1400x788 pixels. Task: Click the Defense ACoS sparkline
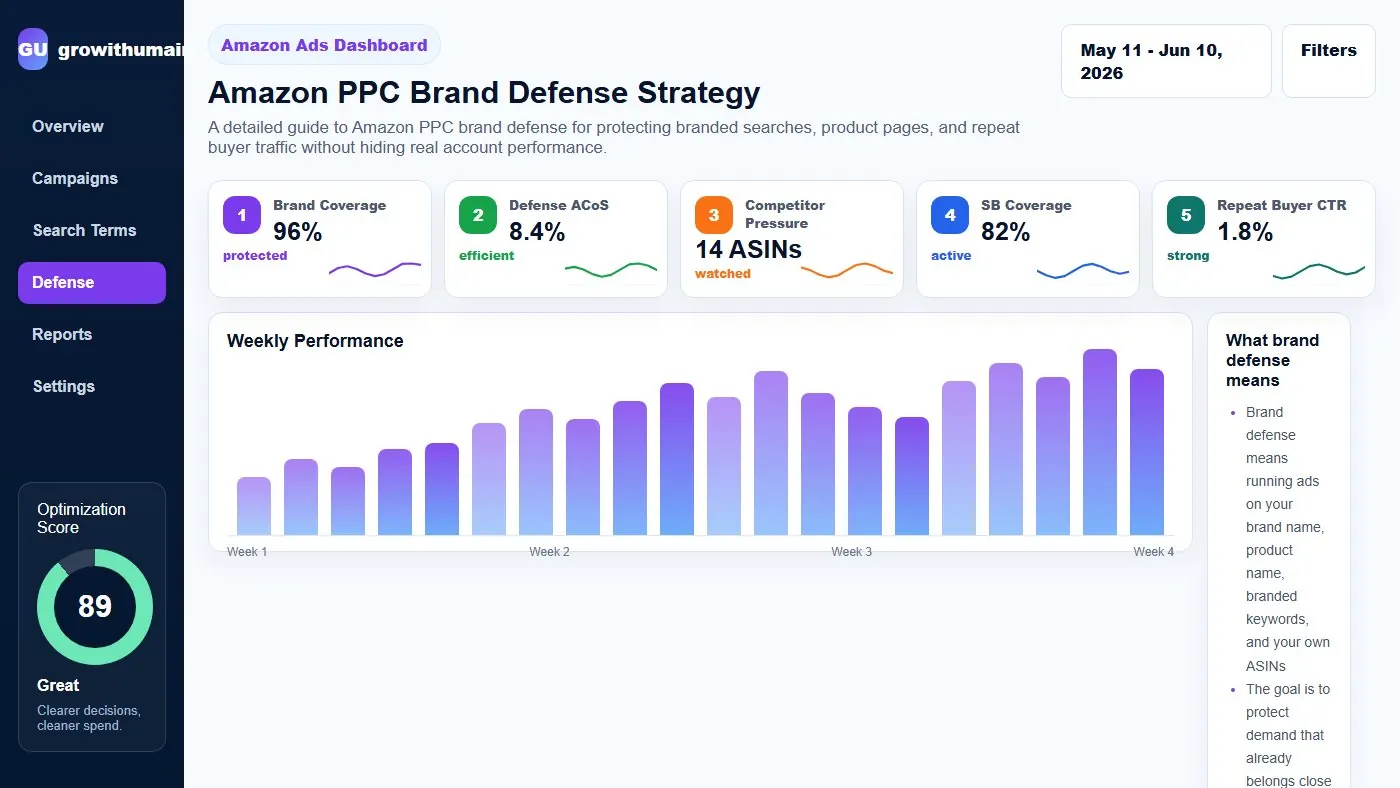(611, 269)
